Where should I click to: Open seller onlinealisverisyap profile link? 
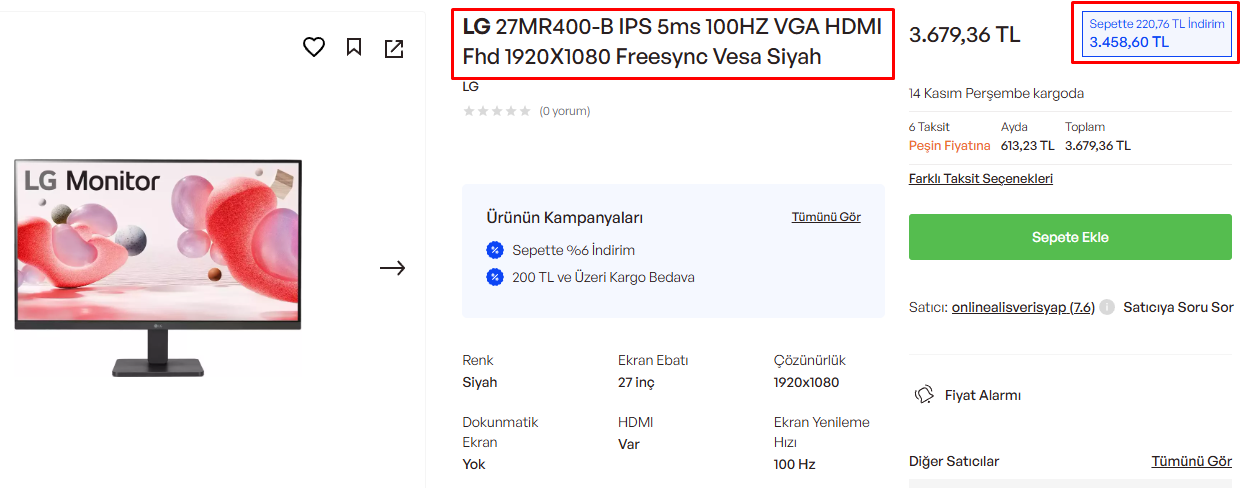(1023, 307)
